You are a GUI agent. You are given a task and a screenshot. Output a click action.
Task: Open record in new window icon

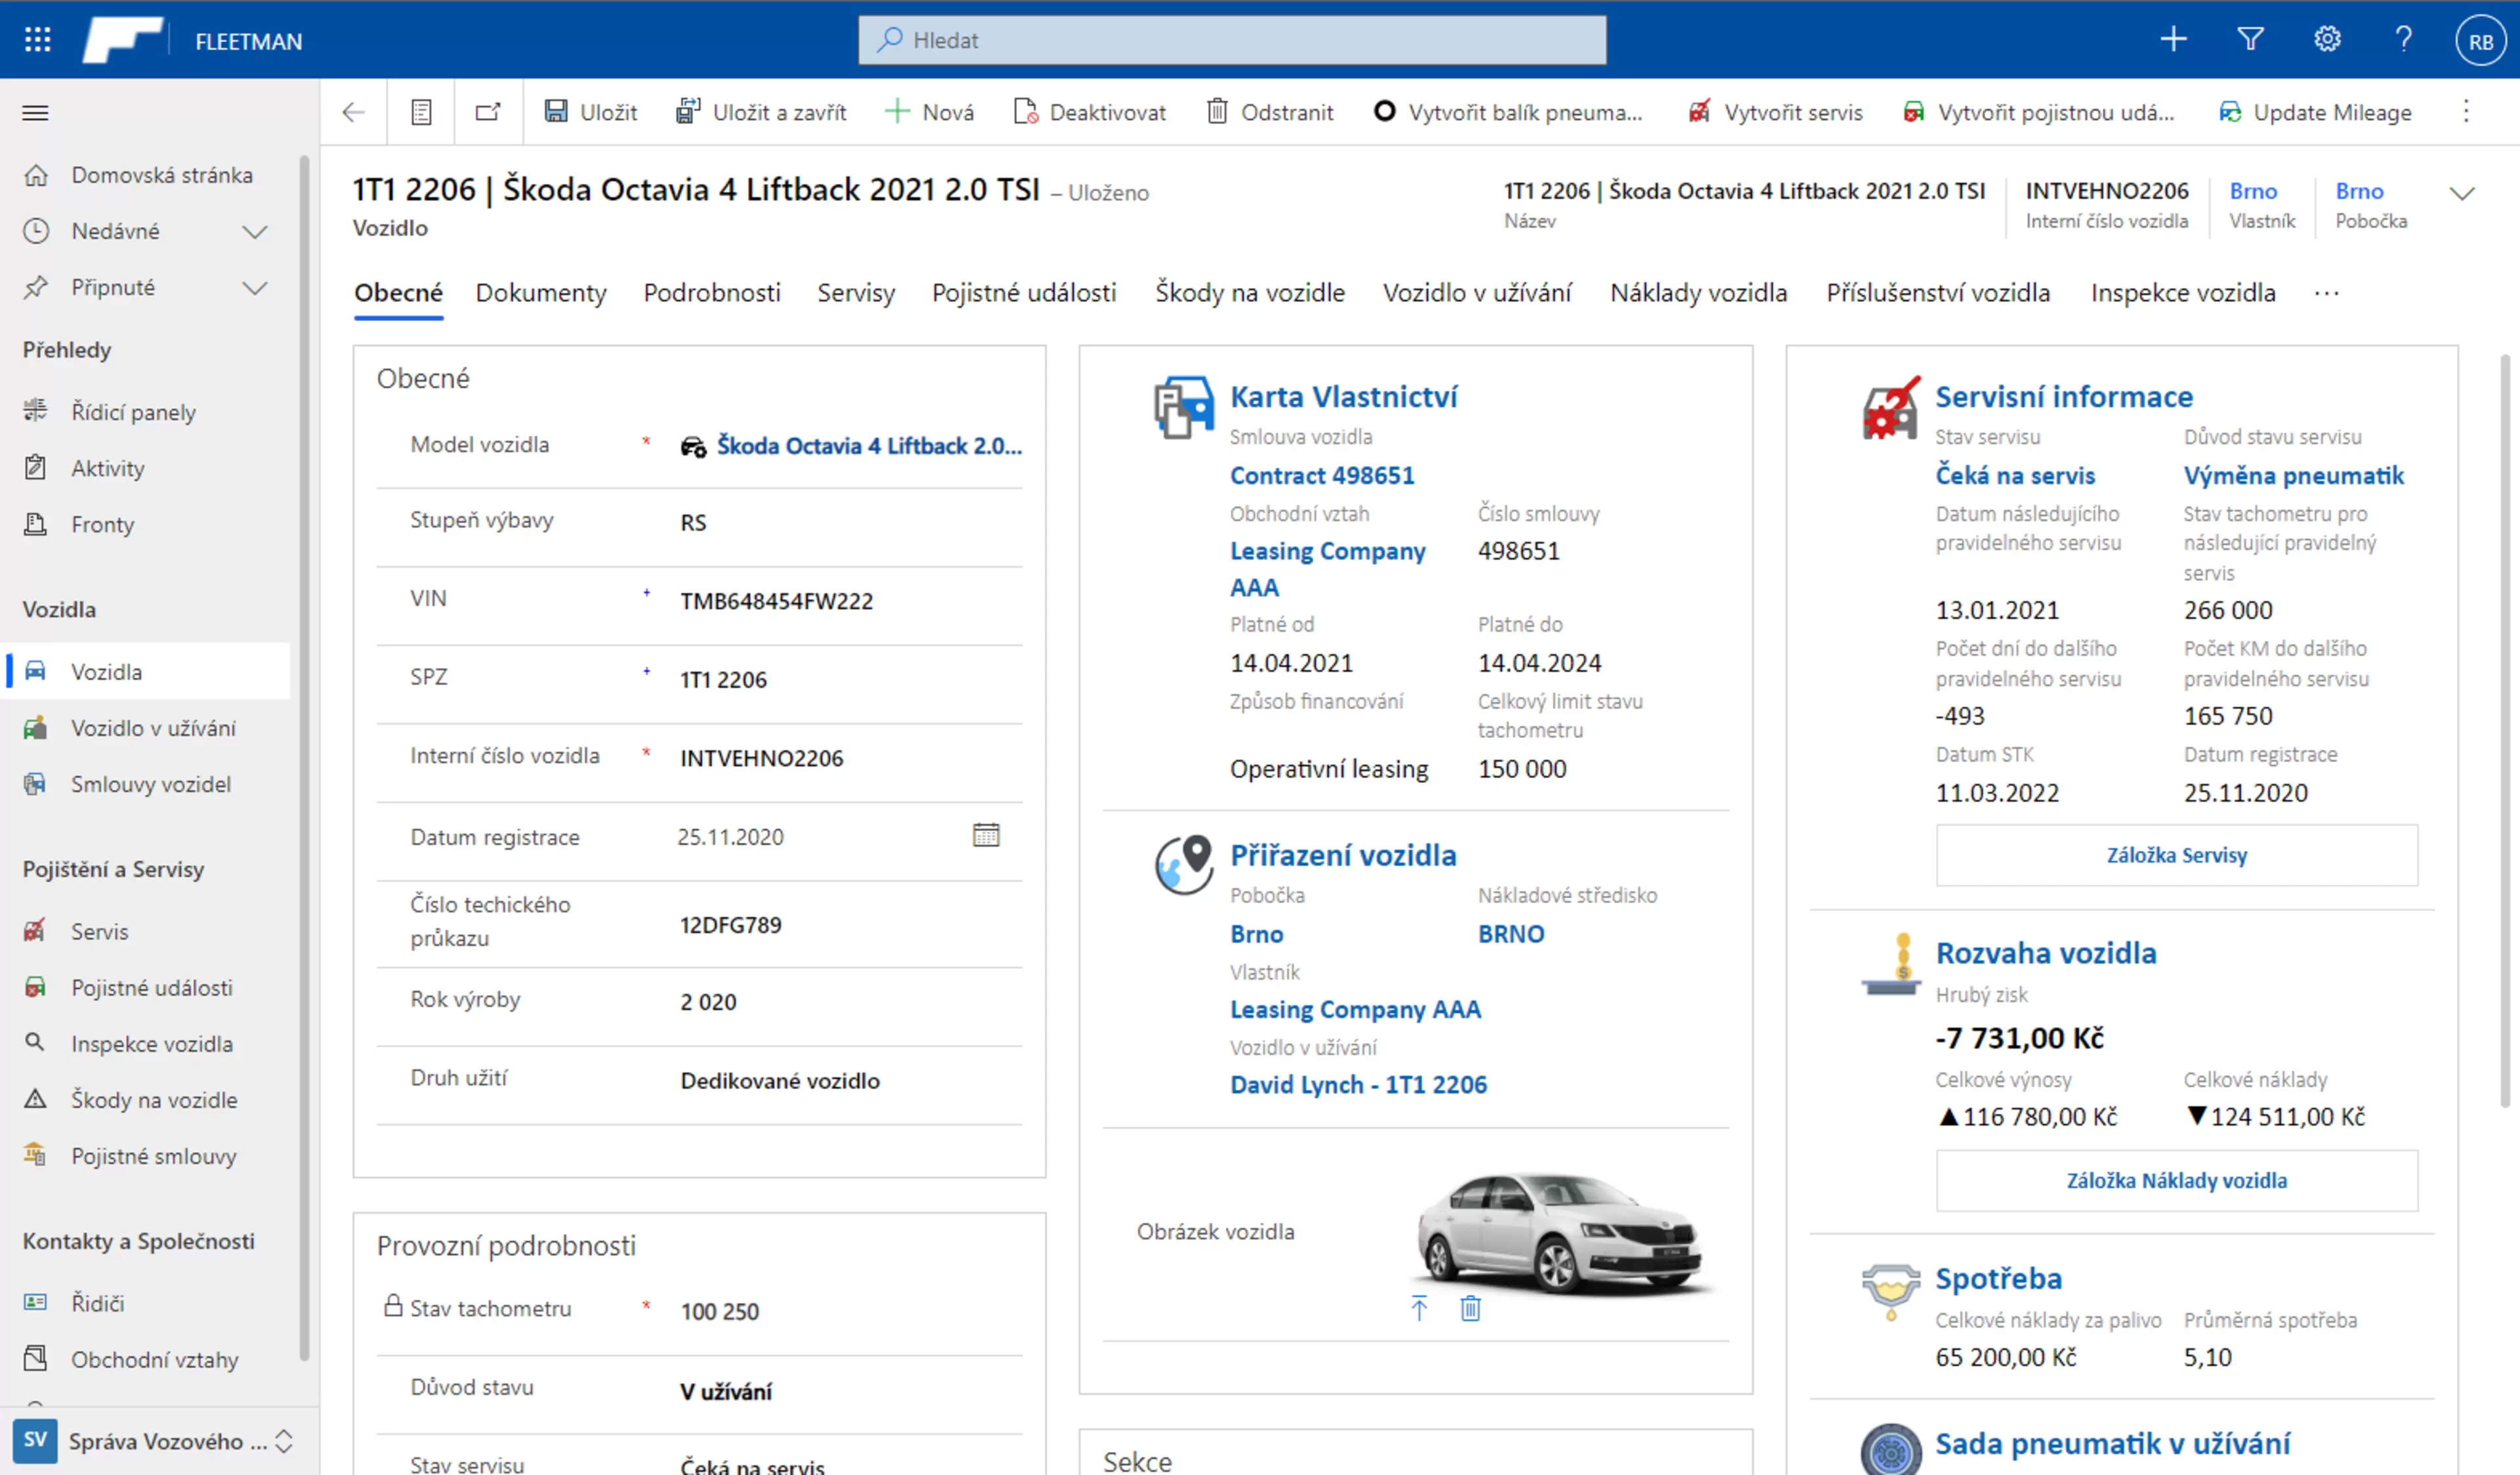488,112
